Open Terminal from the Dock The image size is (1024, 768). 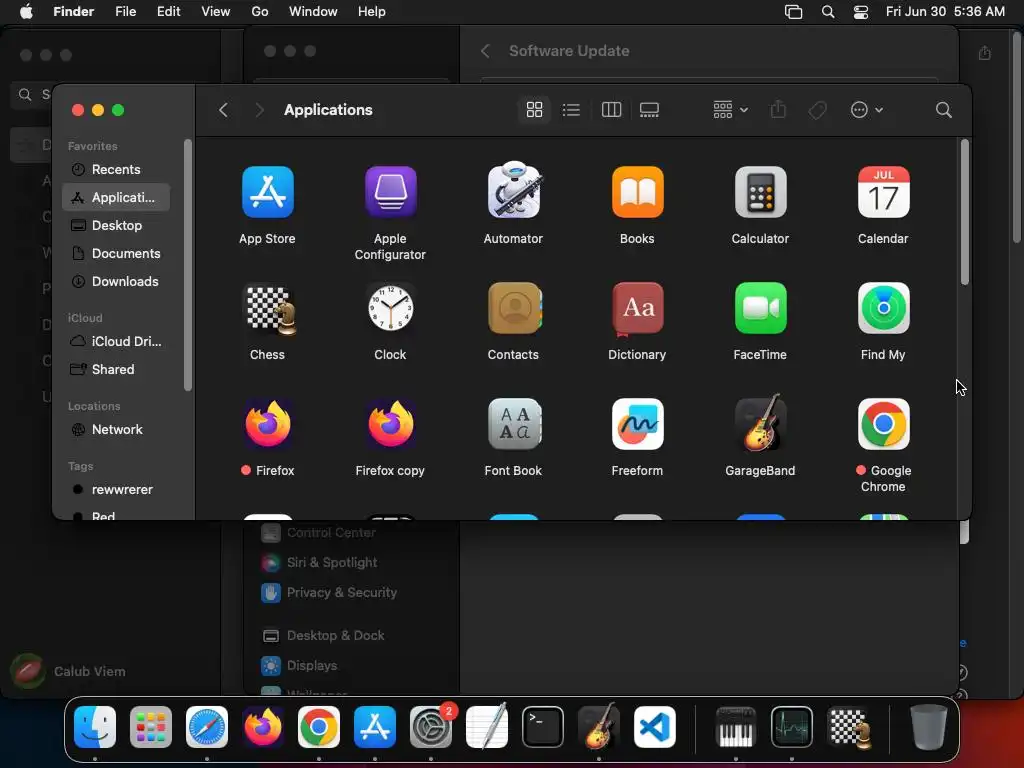click(543, 727)
